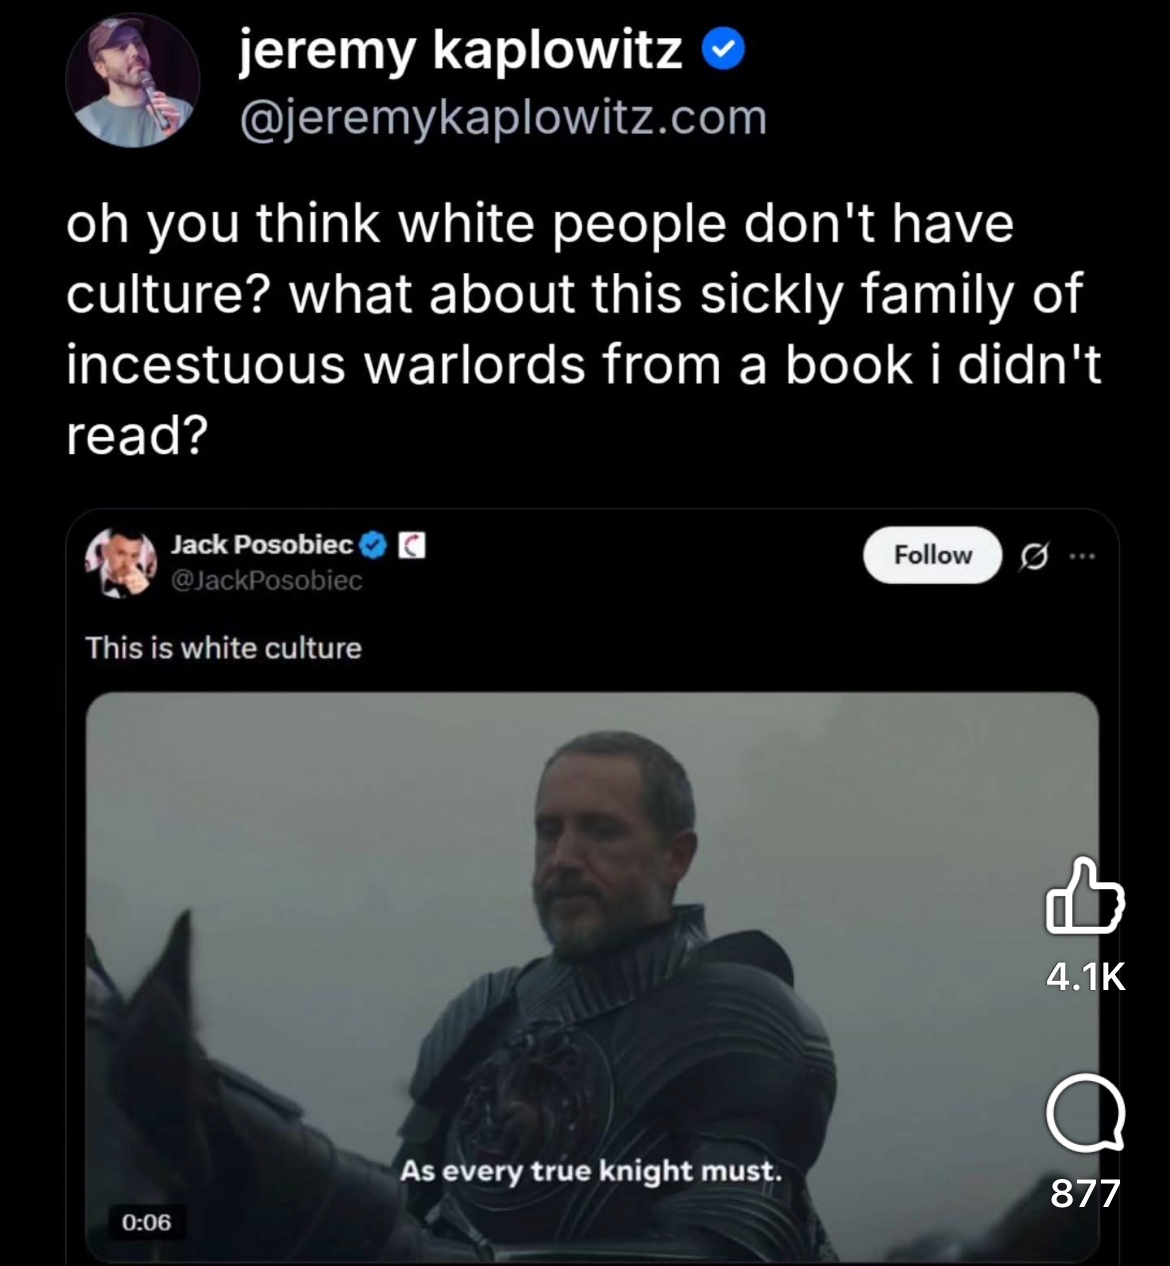Click the Grok slash-circle icon
Viewport: 1170px width, 1266px height.
tap(1034, 557)
